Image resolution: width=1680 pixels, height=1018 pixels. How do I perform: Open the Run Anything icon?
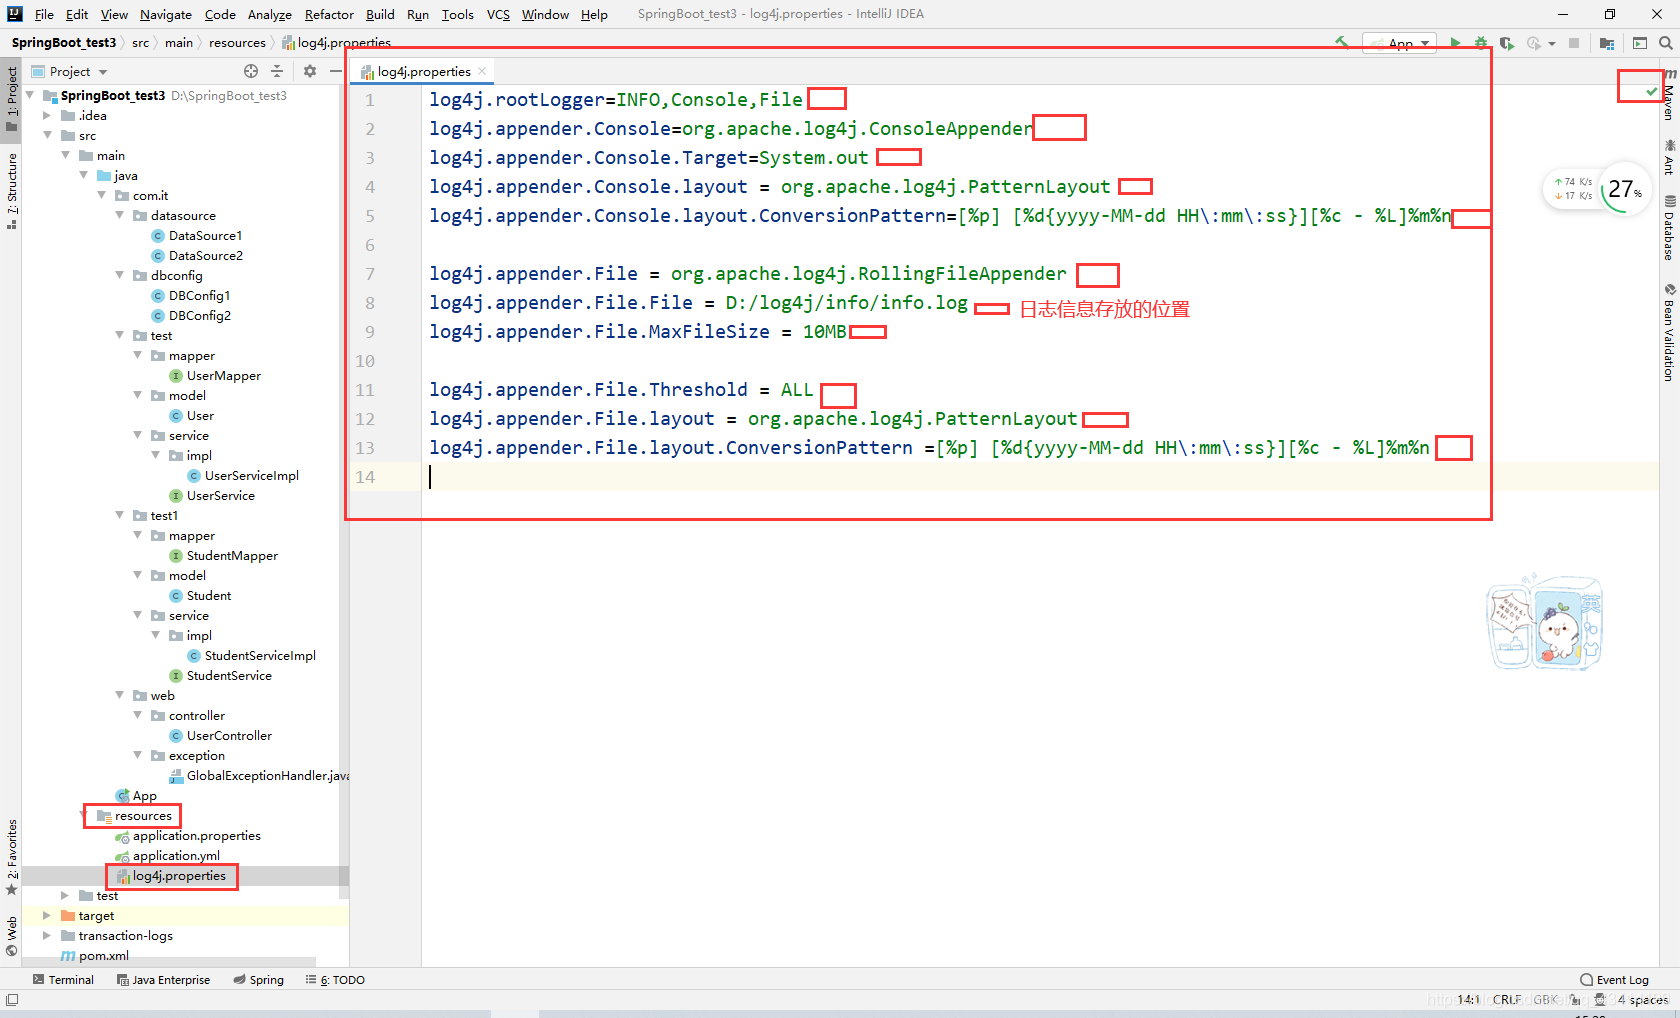[x=1640, y=43]
